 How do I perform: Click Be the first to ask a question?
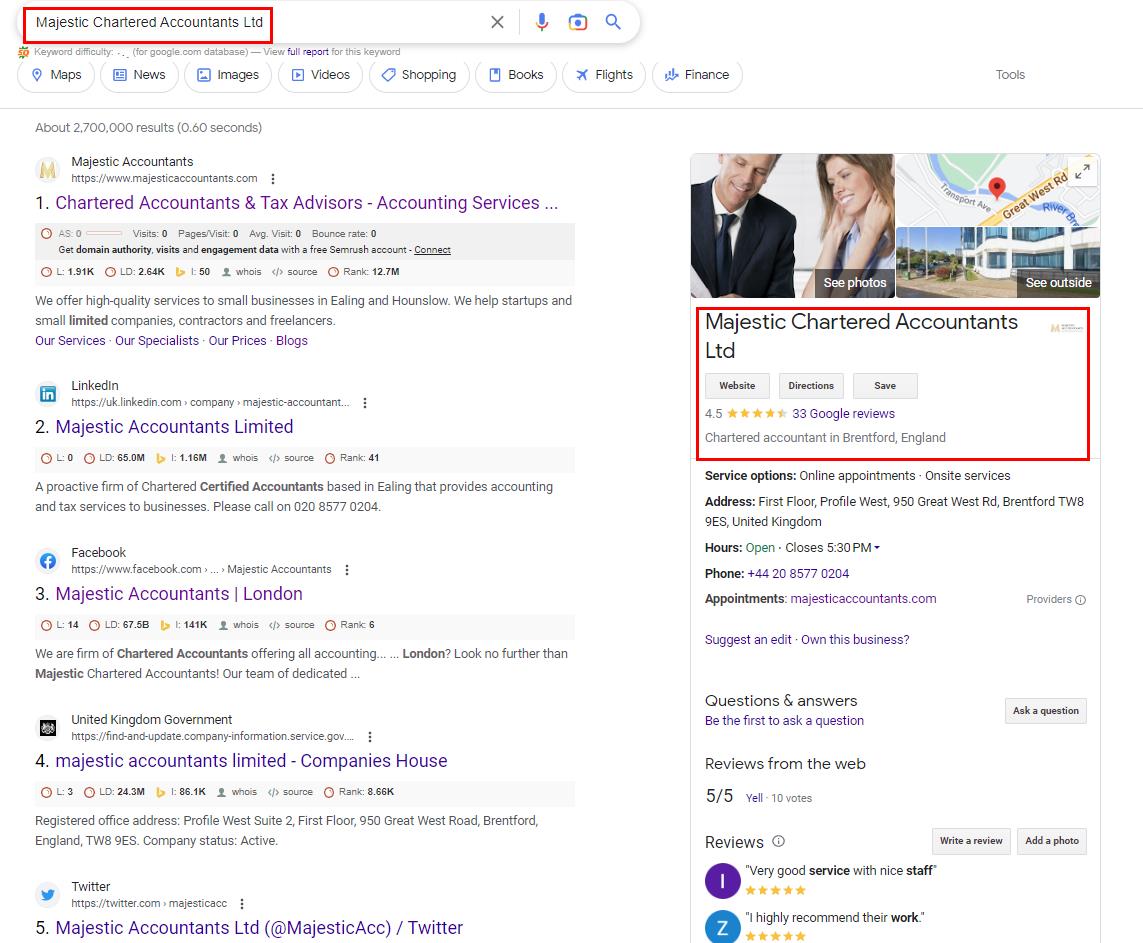(784, 721)
